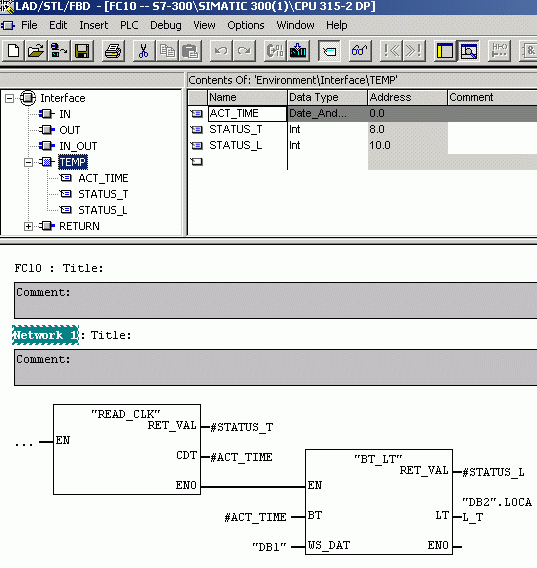Screen dimensions: 537x568
Task: Click the Name column header
Action: point(247,97)
